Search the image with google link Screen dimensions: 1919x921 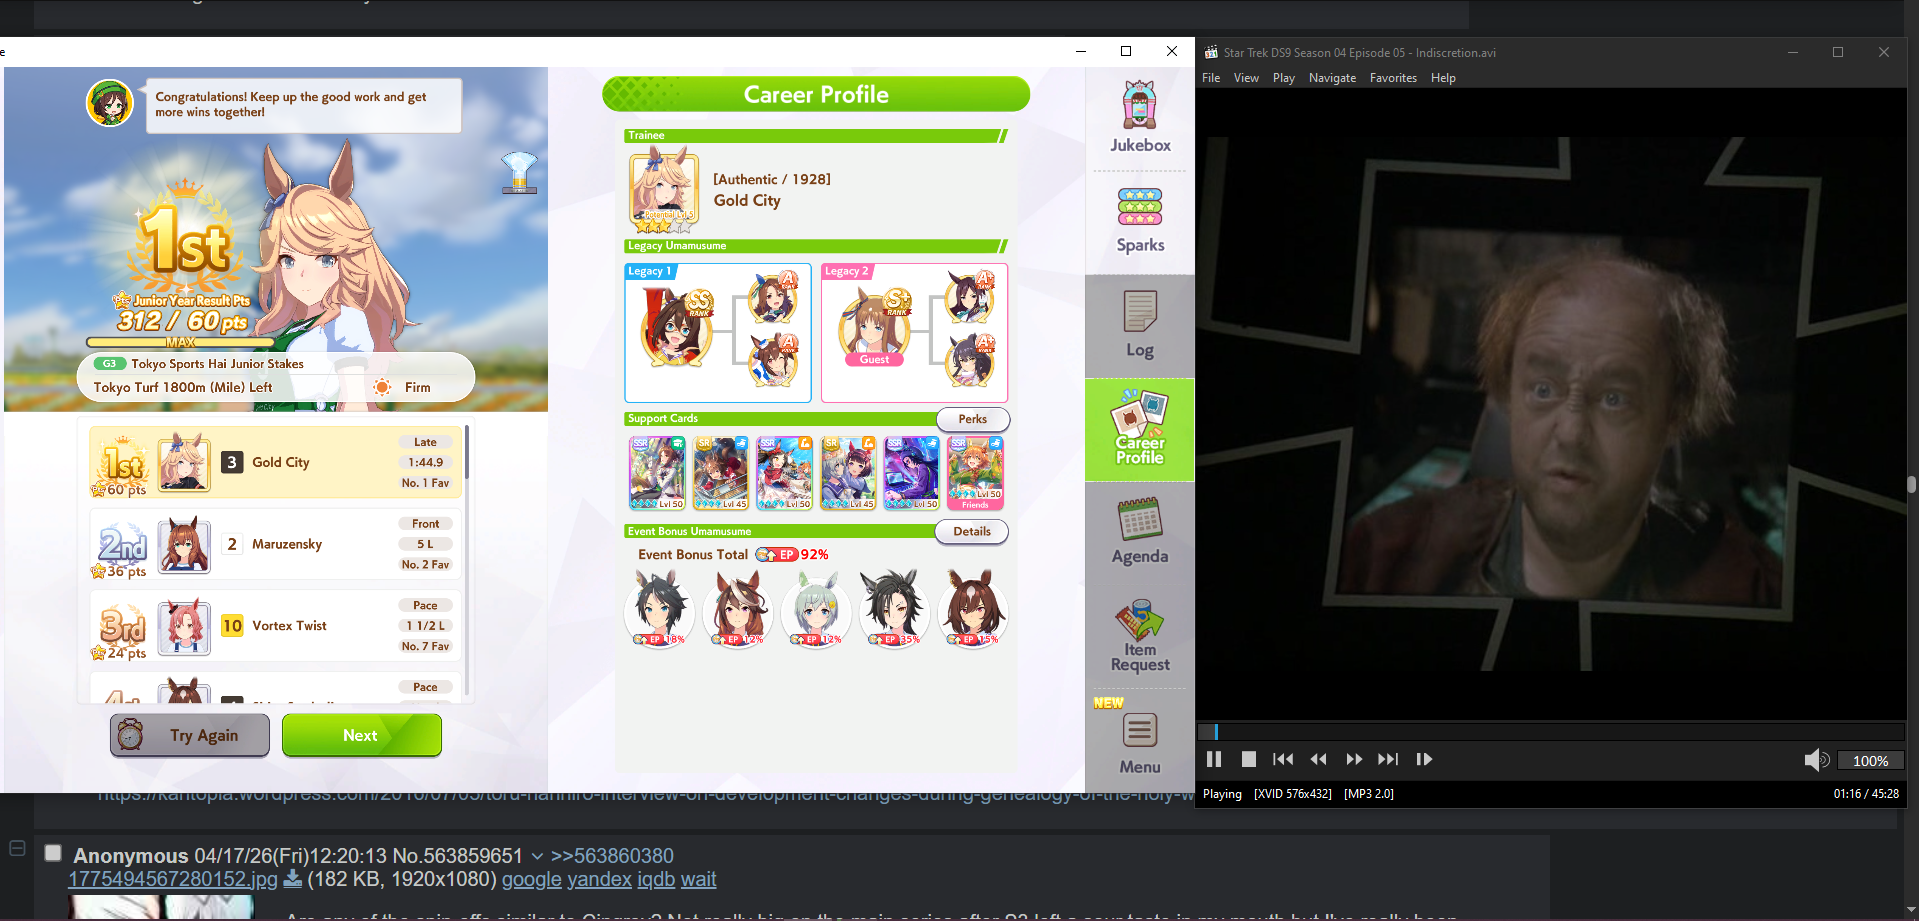532,880
